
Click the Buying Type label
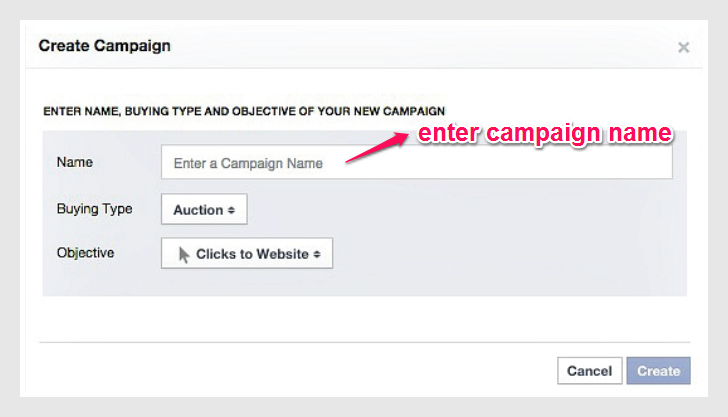coord(94,209)
